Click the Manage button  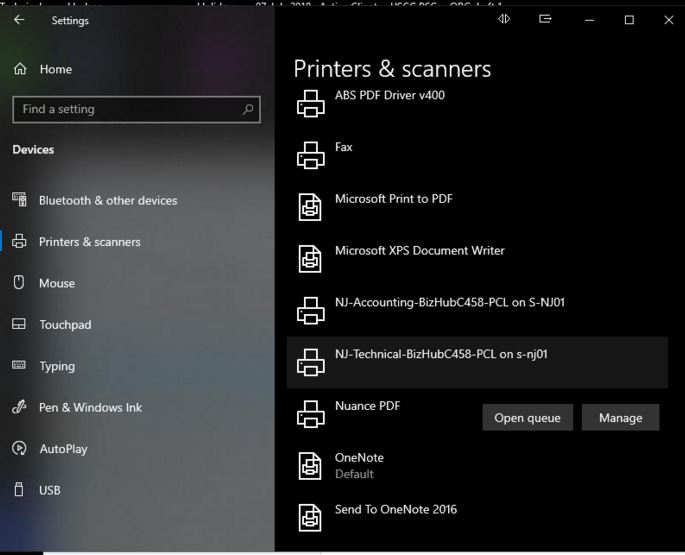point(620,417)
